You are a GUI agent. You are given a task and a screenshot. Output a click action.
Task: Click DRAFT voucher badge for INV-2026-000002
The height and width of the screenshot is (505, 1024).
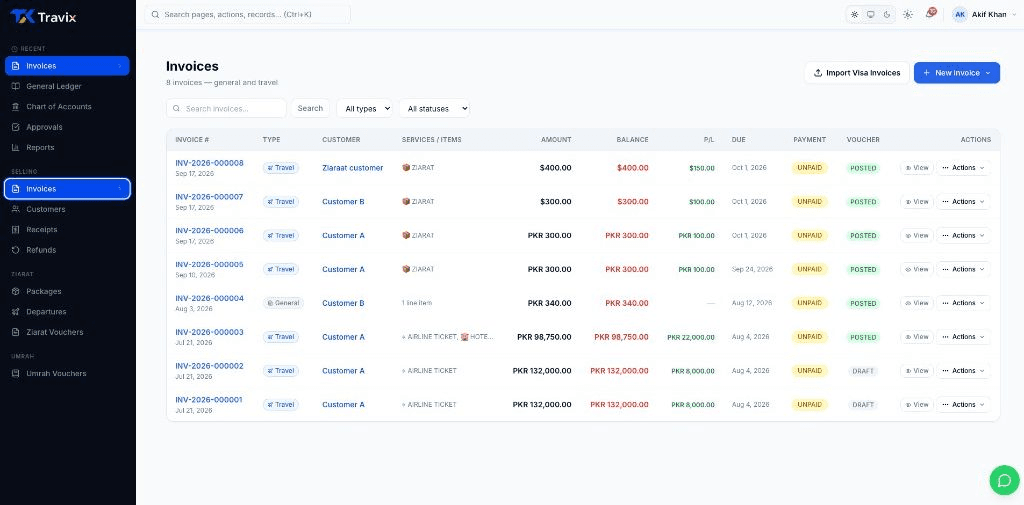point(863,371)
